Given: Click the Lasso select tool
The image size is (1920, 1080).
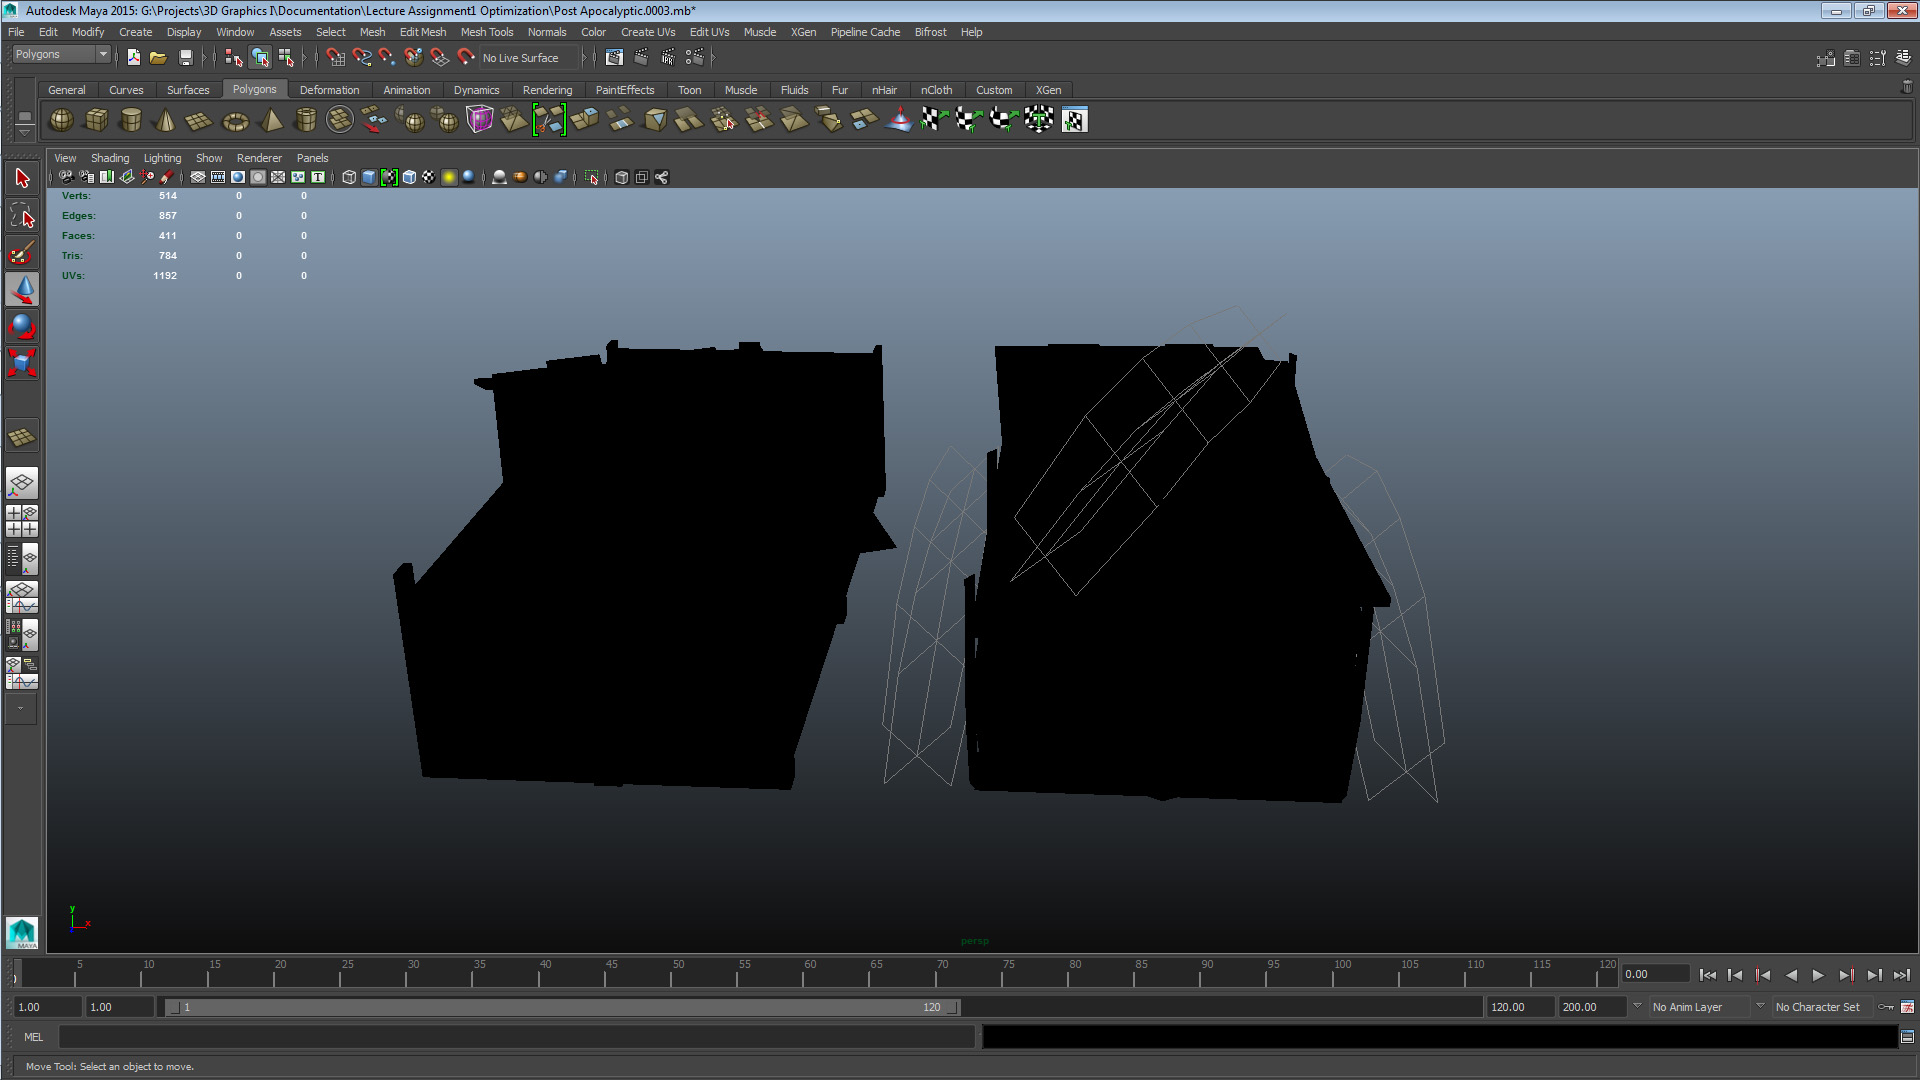Looking at the screenshot, I should [x=22, y=216].
